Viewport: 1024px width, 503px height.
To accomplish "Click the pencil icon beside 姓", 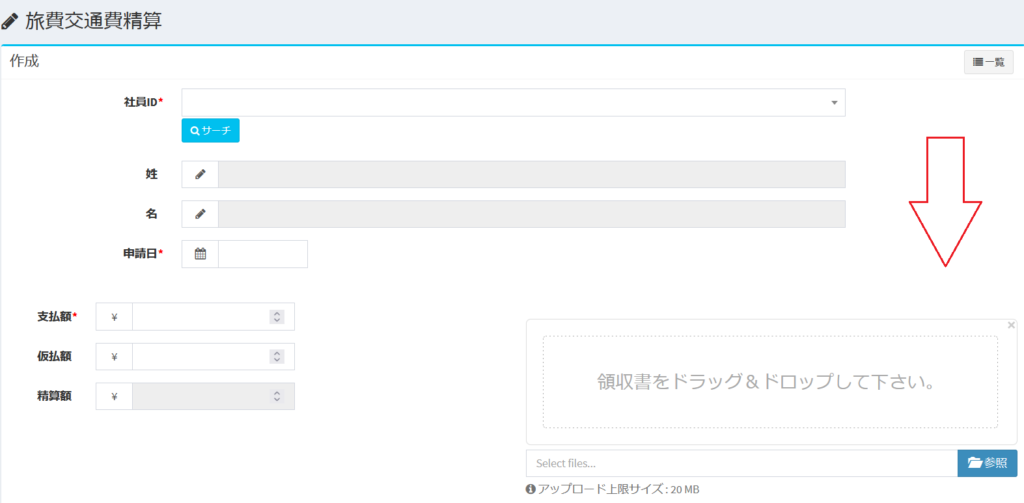I will click(200, 174).
